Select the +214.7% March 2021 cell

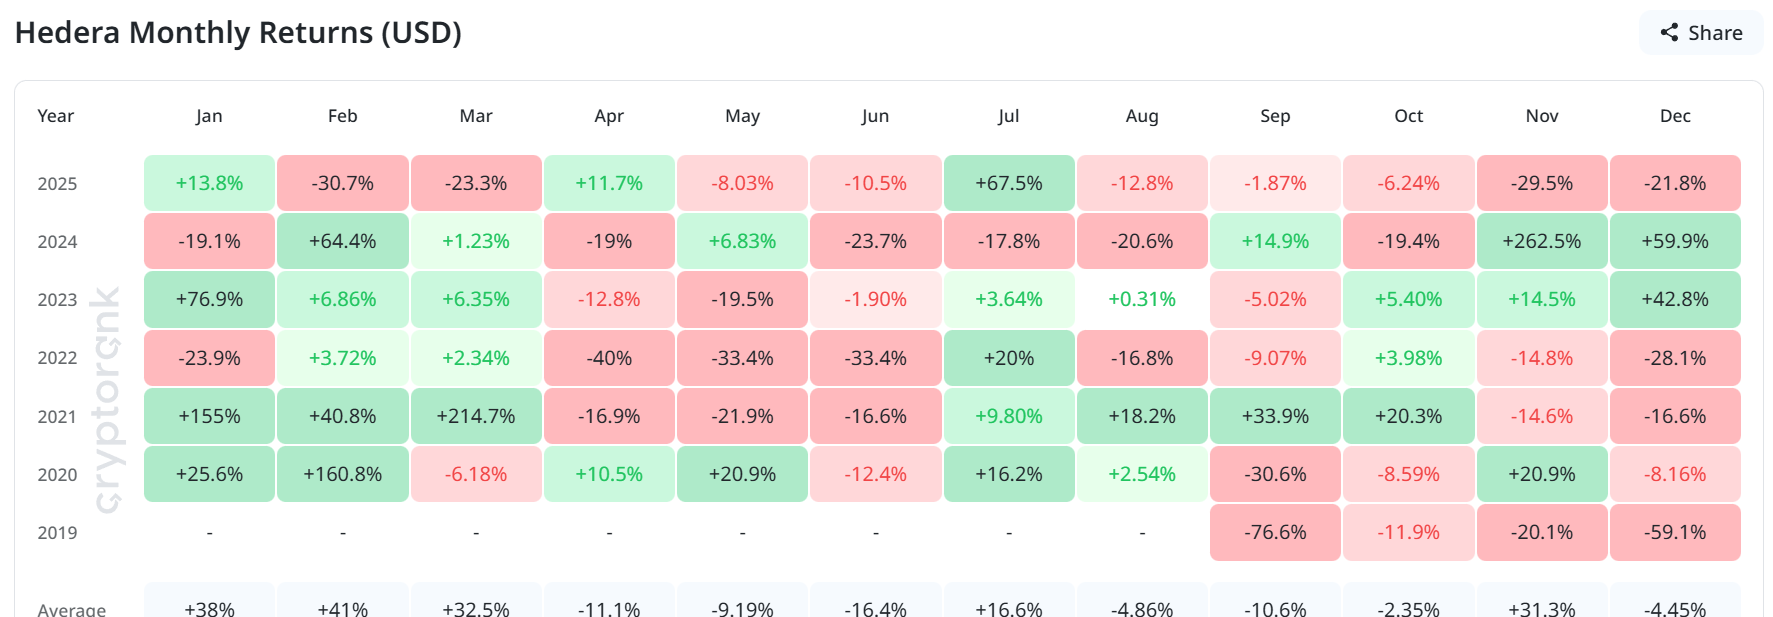click(x=476, y=416)
